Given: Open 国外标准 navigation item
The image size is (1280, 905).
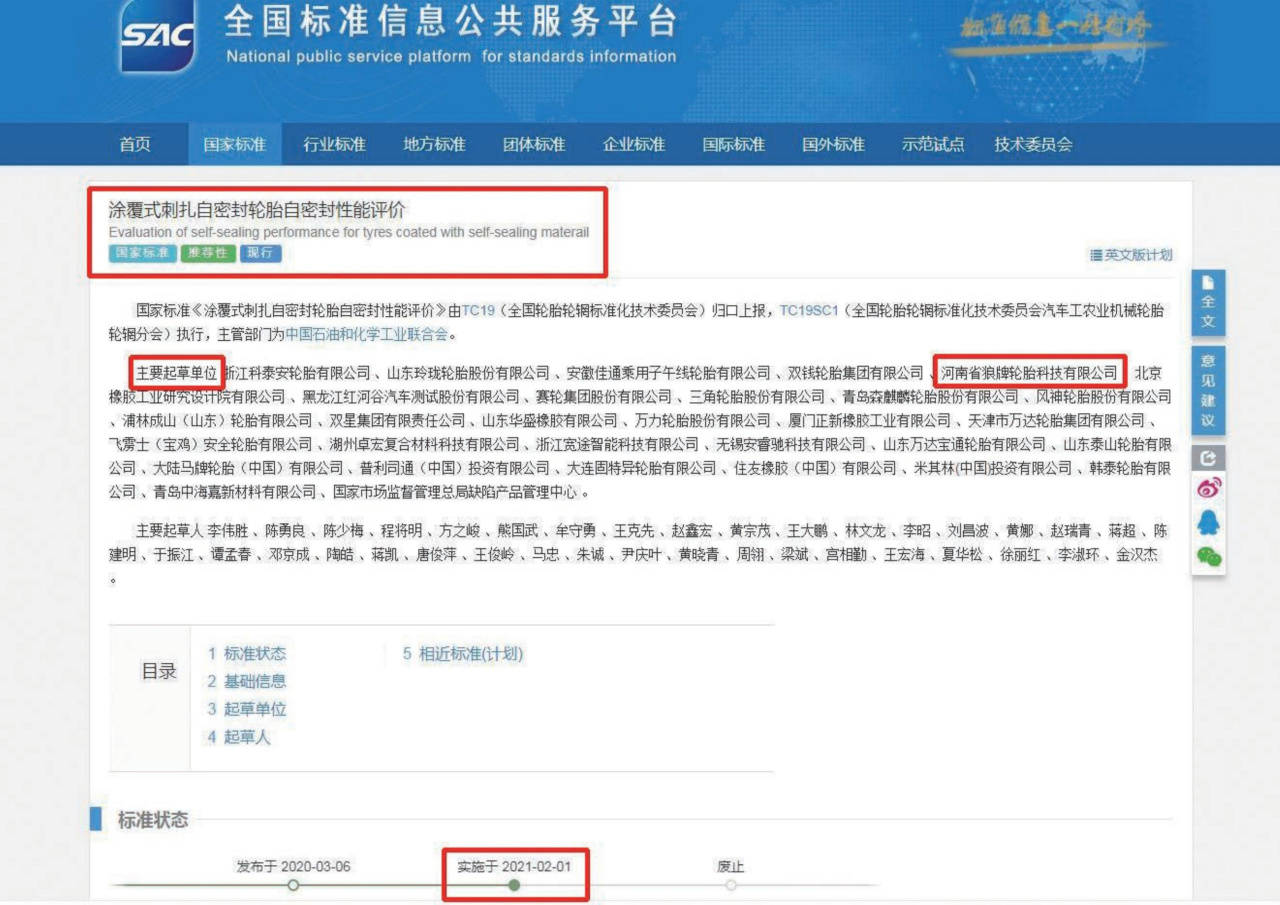Looking at the screenshot, I should coord(833,144).
